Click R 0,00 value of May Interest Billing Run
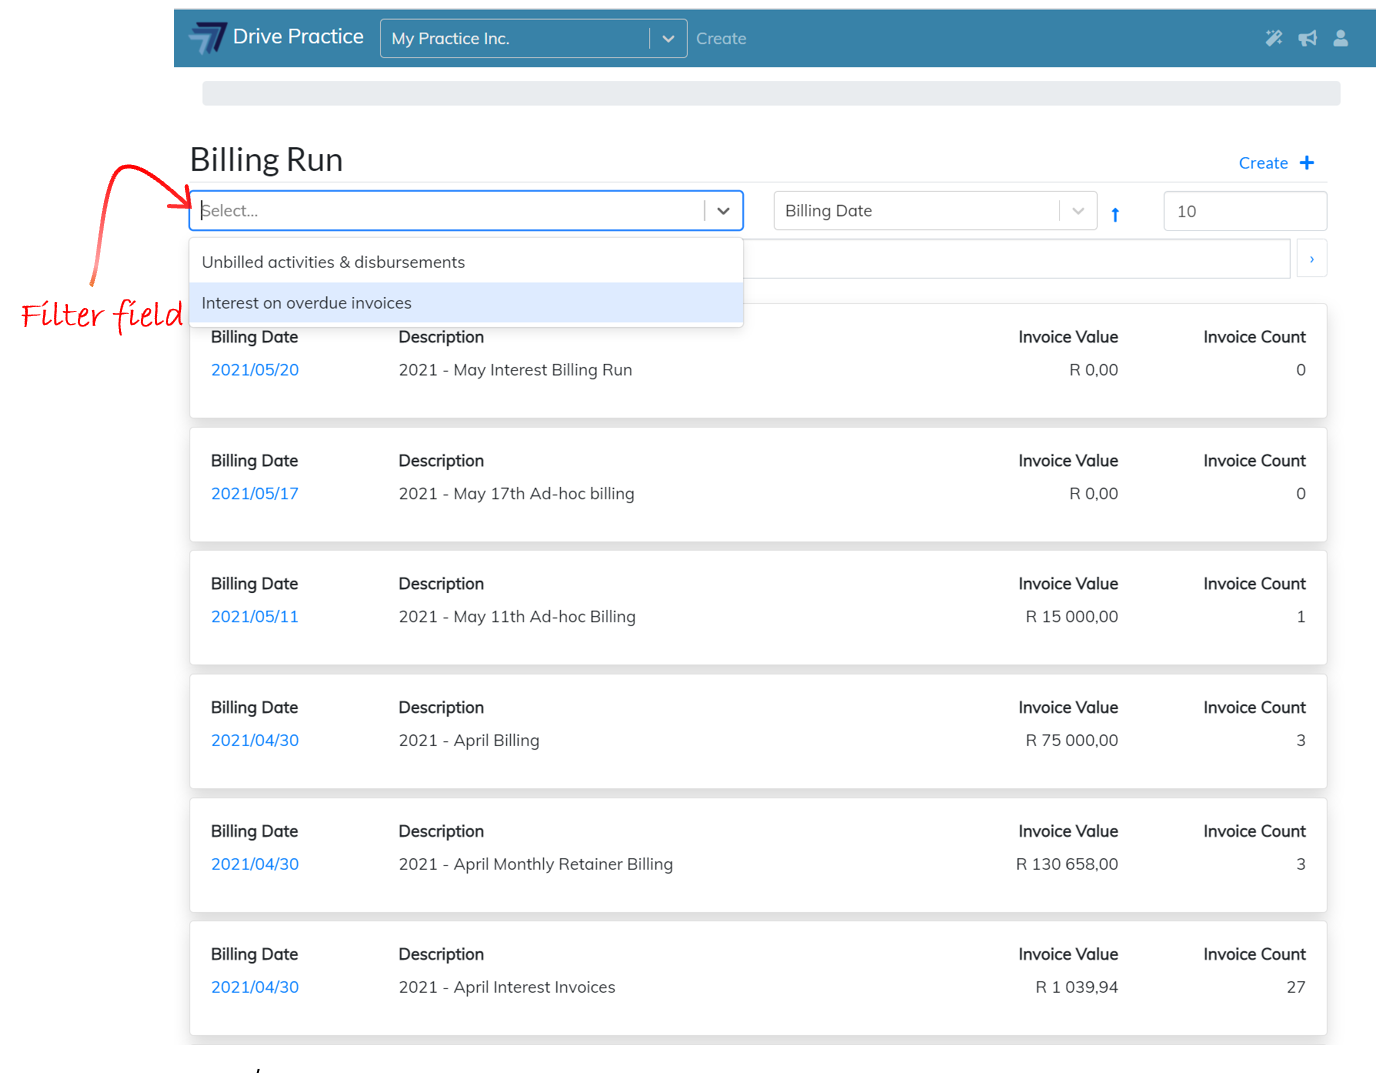The height and width of the screenshot is (1073, 1387). click(1094, 370)
